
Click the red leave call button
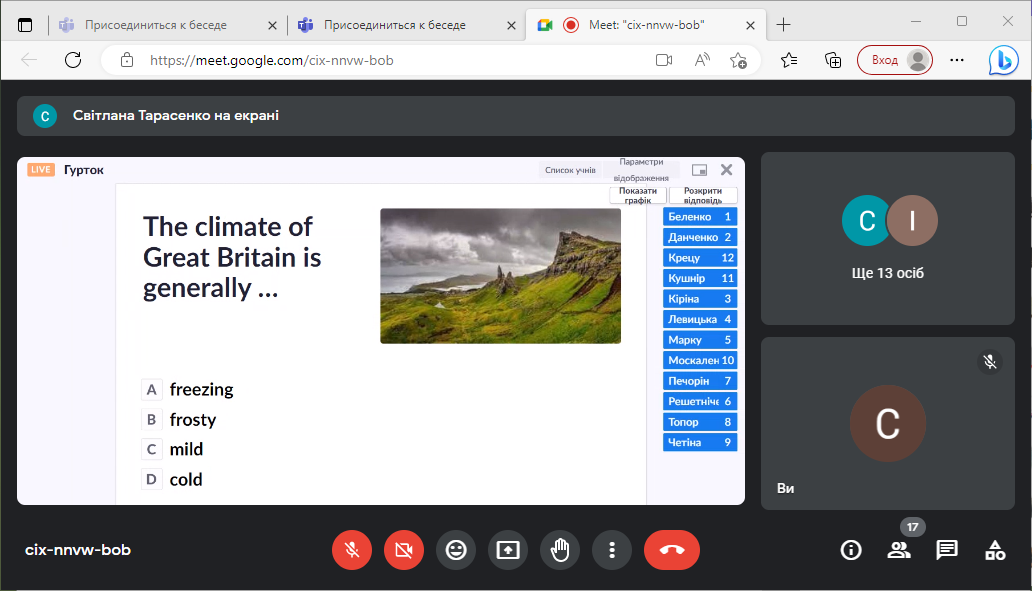pos(671,549)
